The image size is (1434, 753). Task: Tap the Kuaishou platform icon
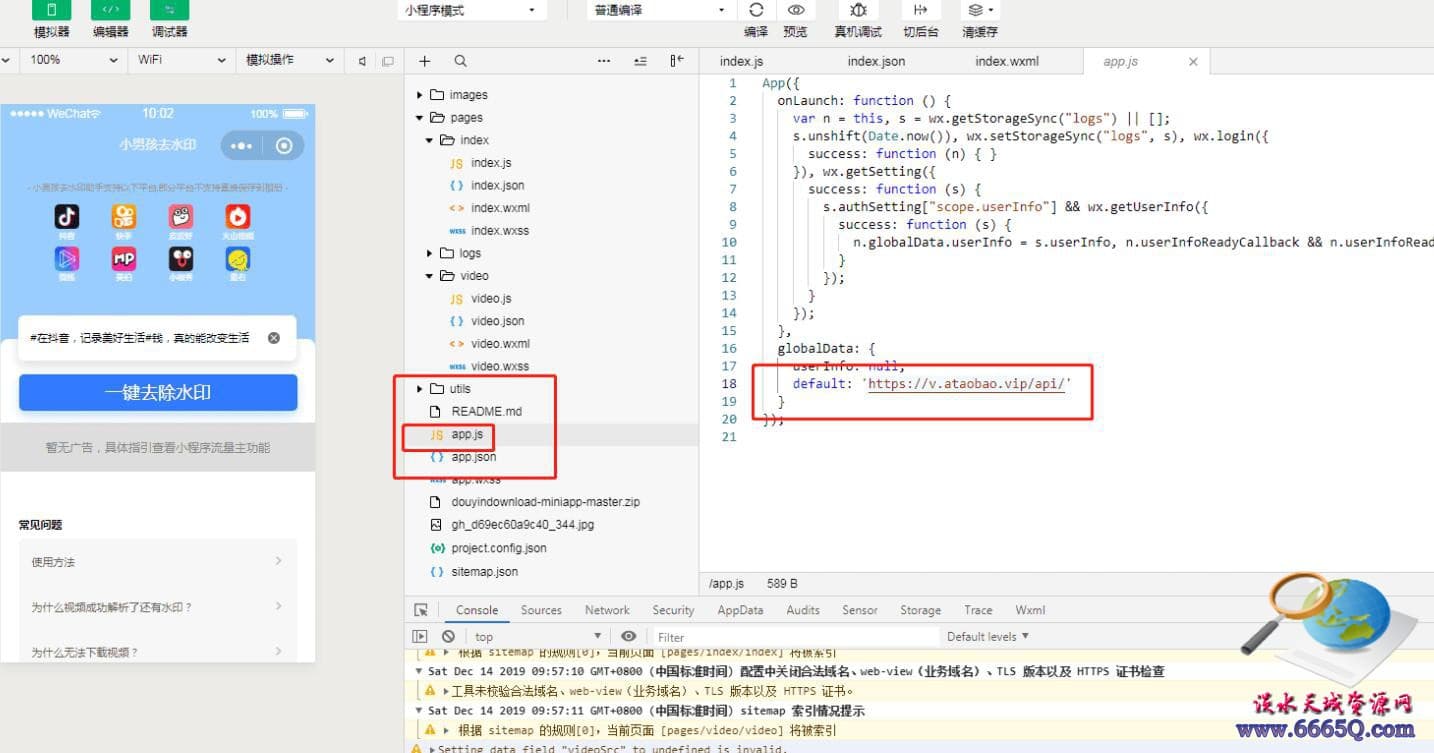click(x=124, y=216)
